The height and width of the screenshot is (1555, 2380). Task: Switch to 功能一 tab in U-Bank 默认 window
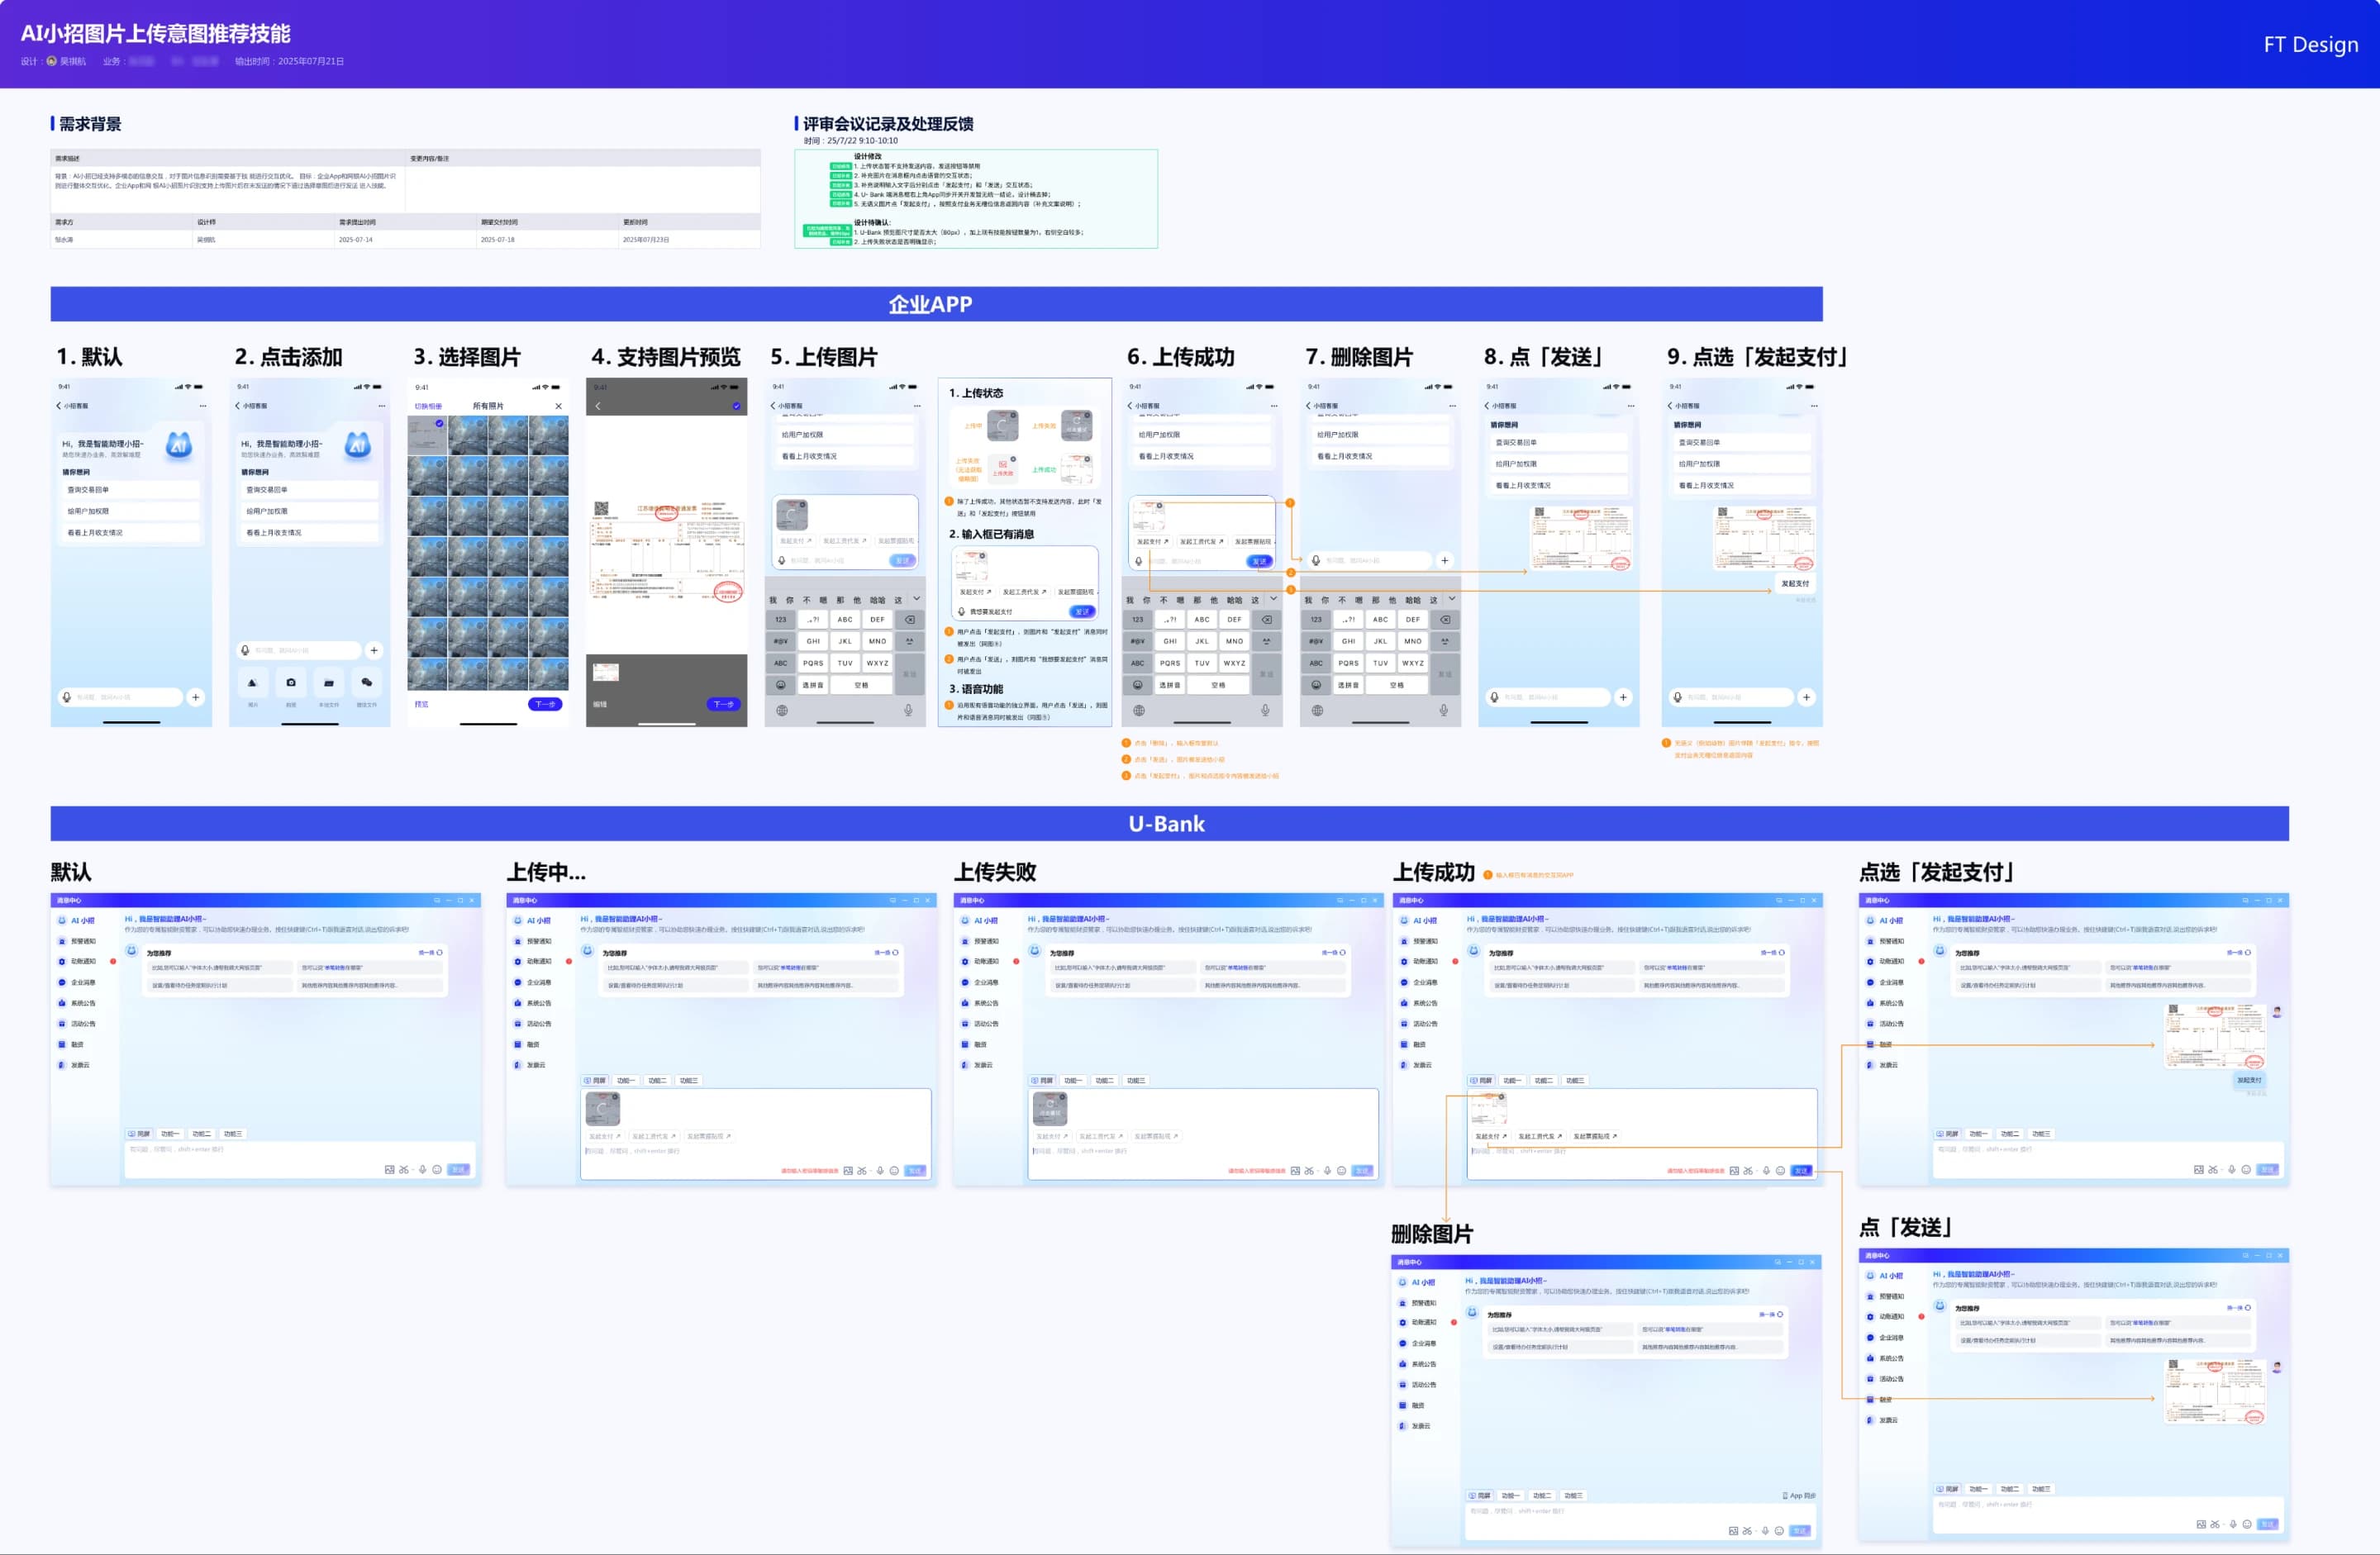(170, 1134)
